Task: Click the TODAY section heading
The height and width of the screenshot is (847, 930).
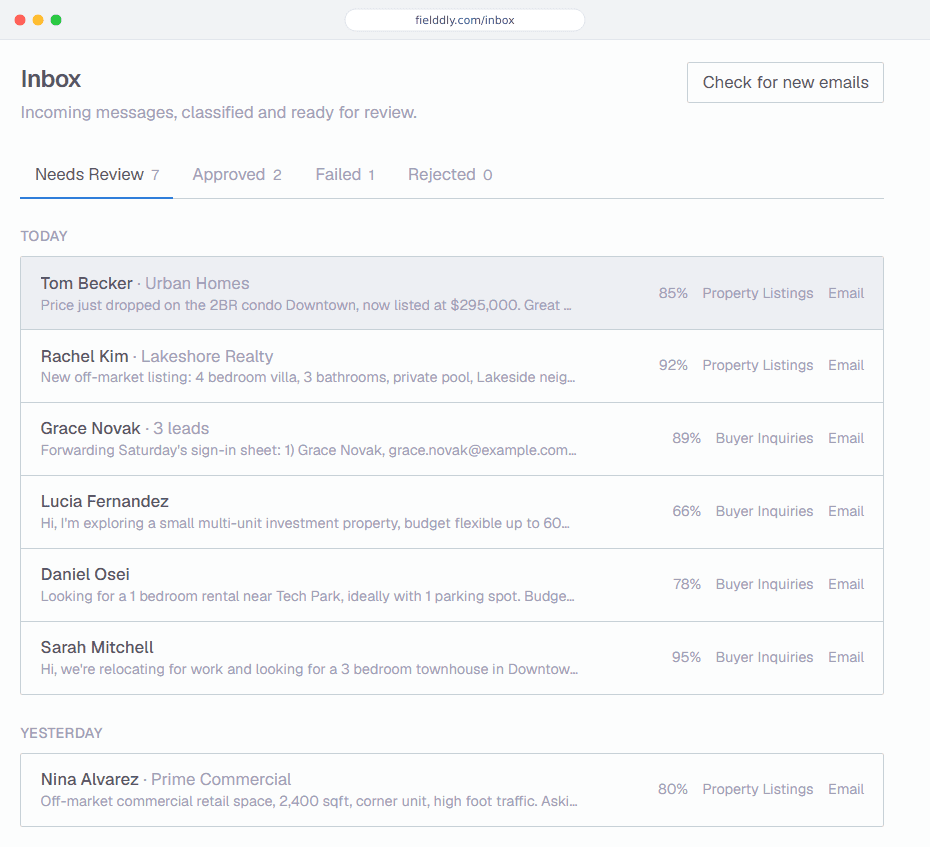Action: tap(44, 236)
